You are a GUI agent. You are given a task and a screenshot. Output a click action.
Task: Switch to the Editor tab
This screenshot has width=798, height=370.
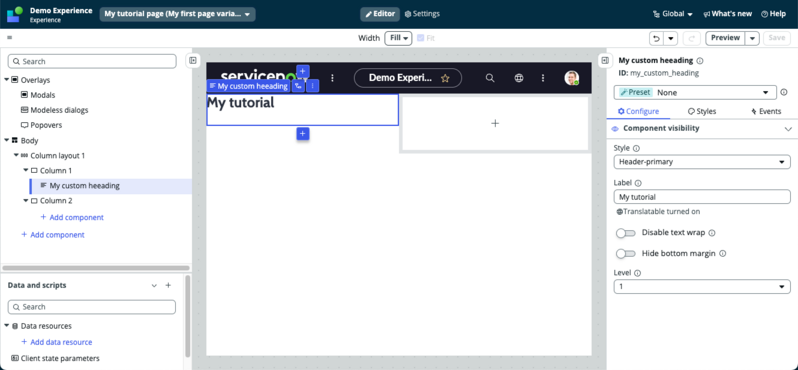click(x=380, y=14)
